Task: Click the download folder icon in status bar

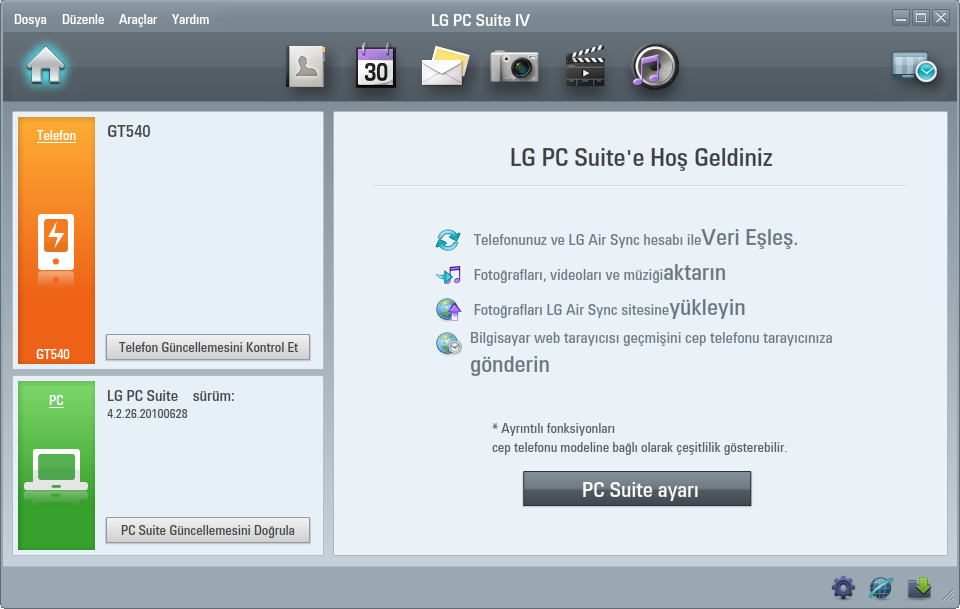Action: pyautogui.click(x=919, y=588)
